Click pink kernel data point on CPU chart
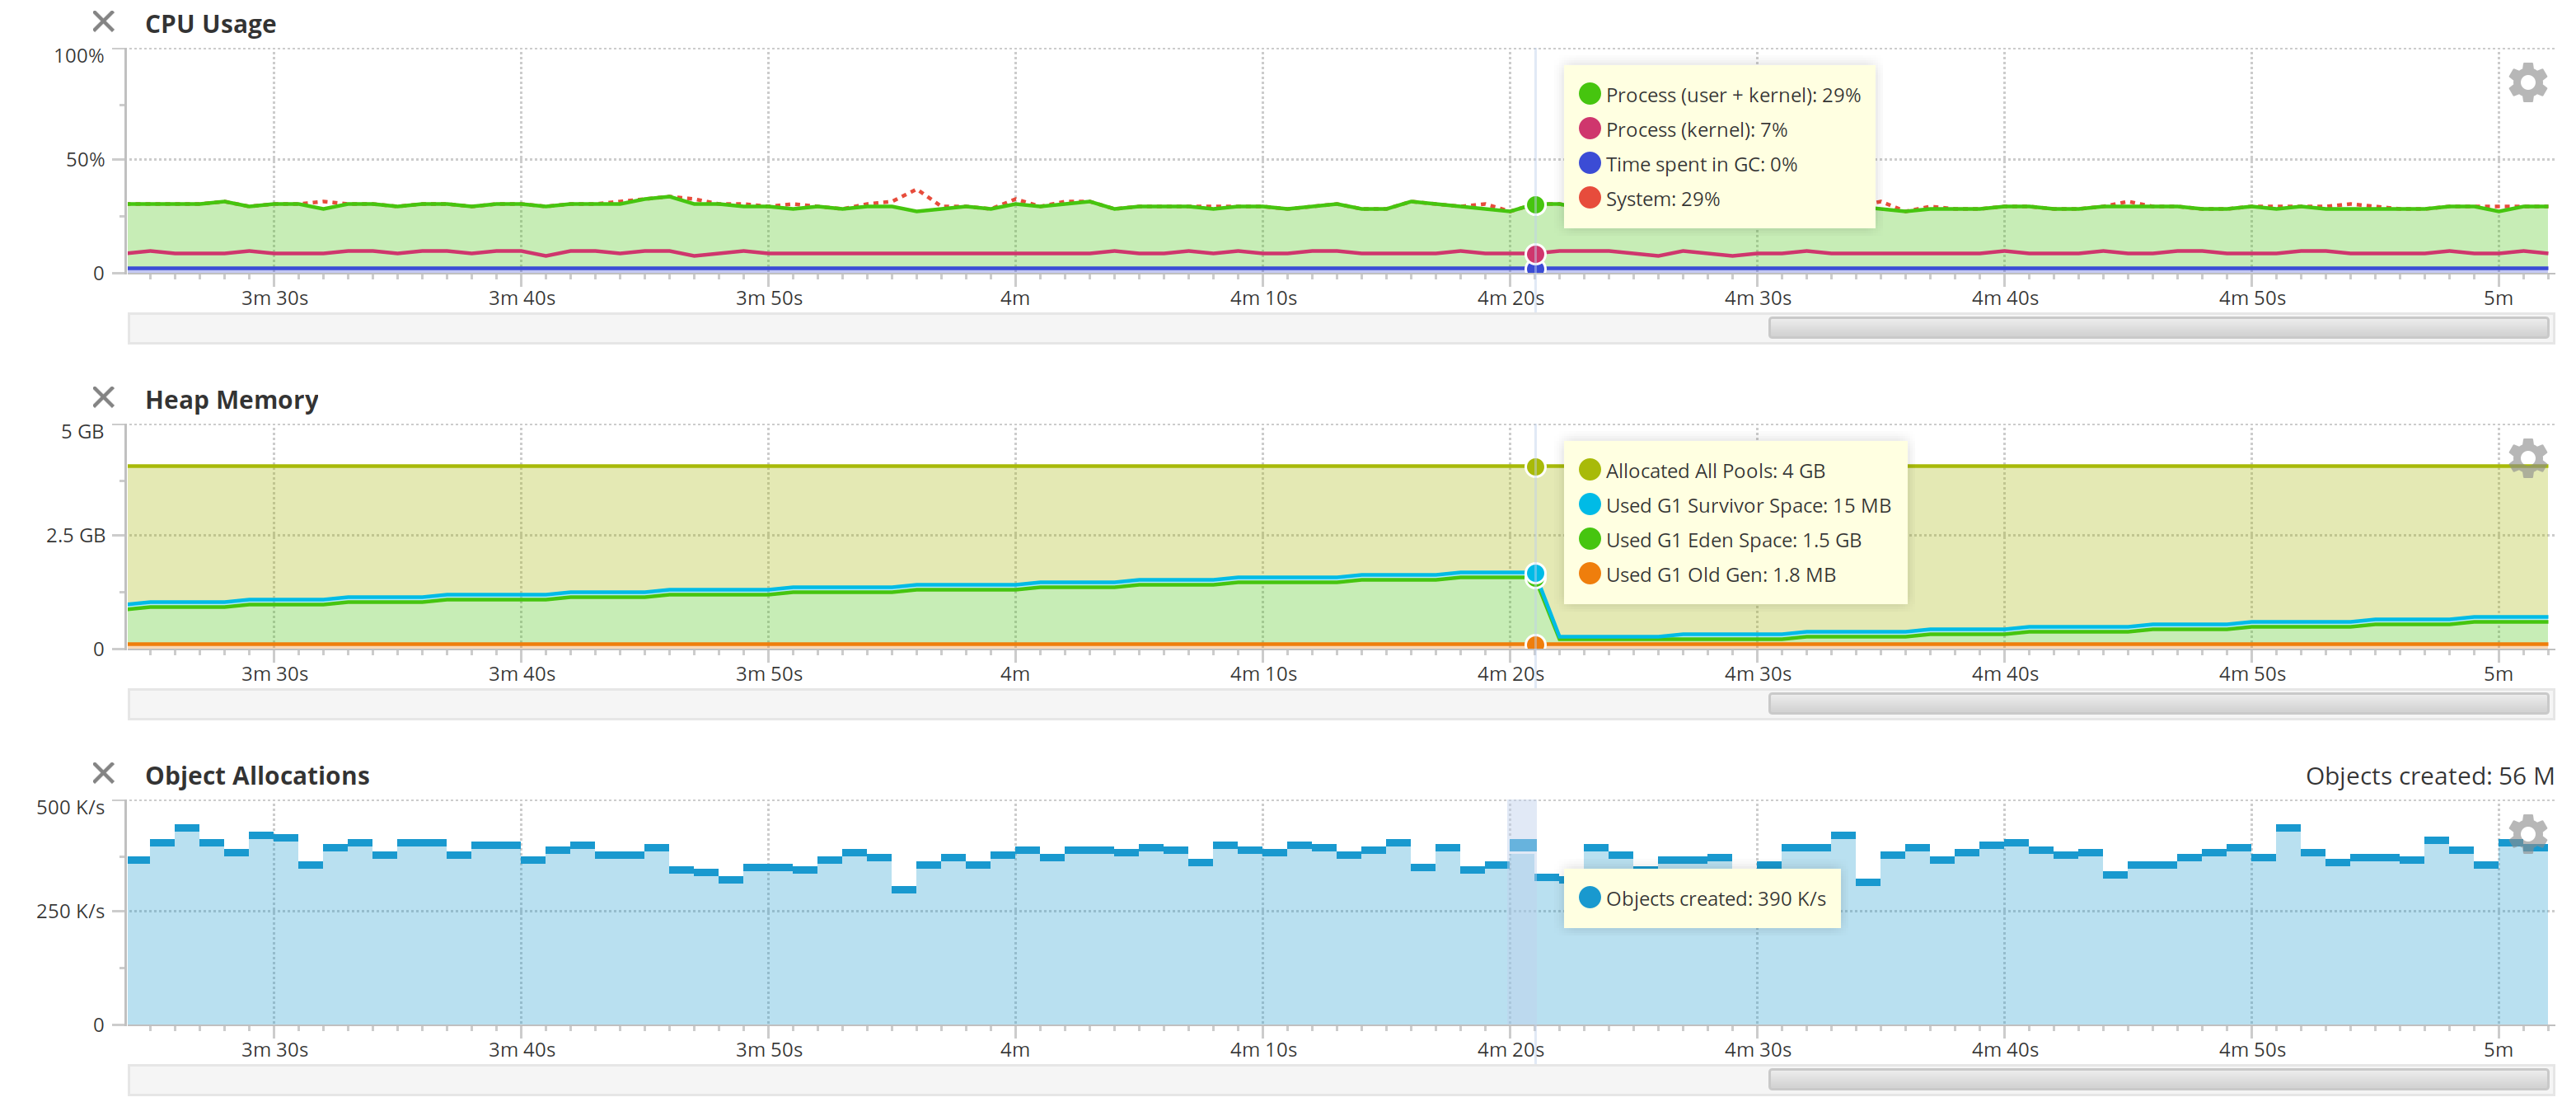This screenshot has height=1116, width=2576. tap(1535, 254)
